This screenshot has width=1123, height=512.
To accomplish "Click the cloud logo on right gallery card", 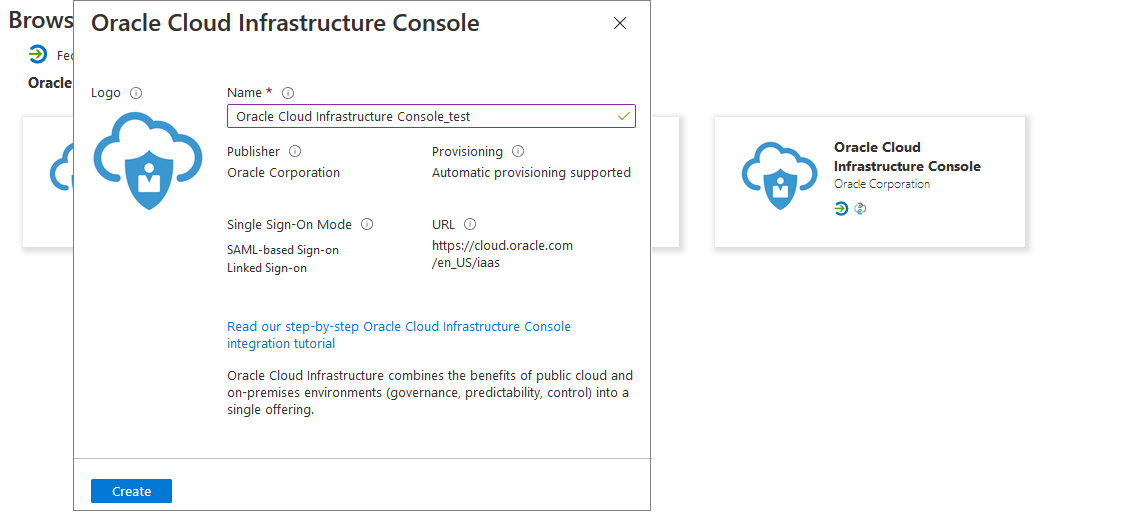I will pyautogui.click(x=779, y=176).
